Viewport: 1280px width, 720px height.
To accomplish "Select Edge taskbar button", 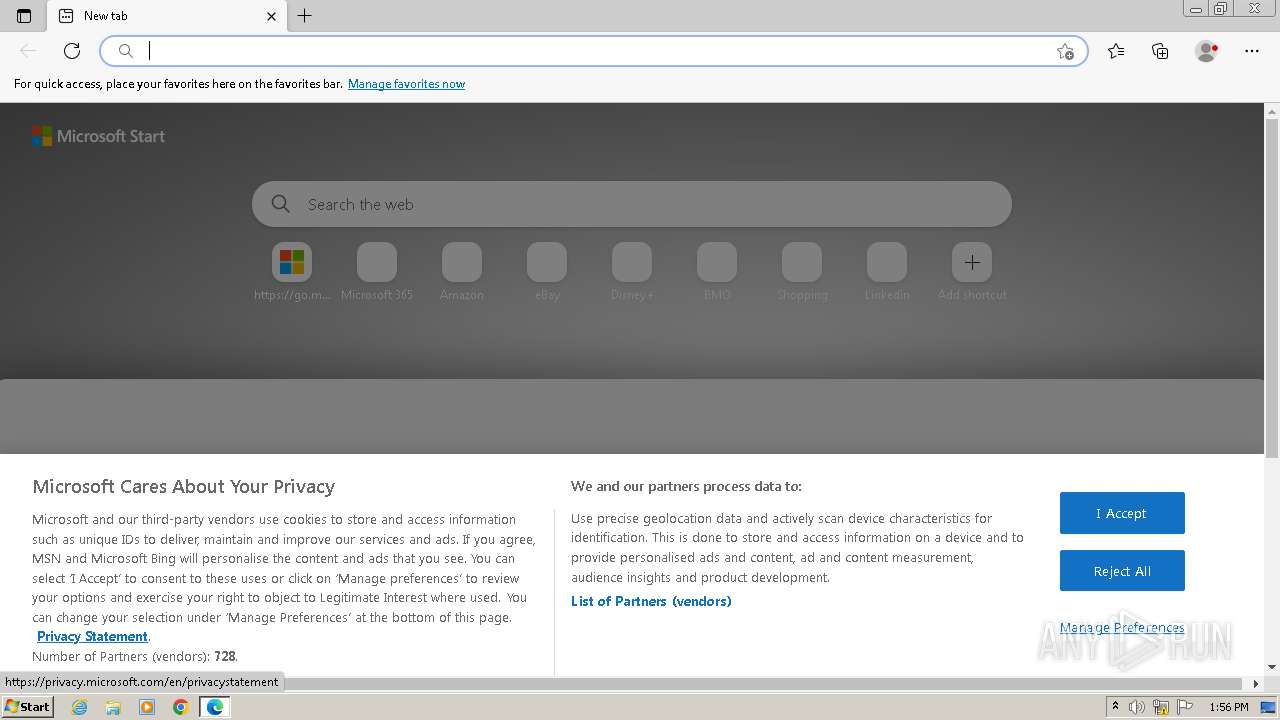I will [x=214, y=707].
